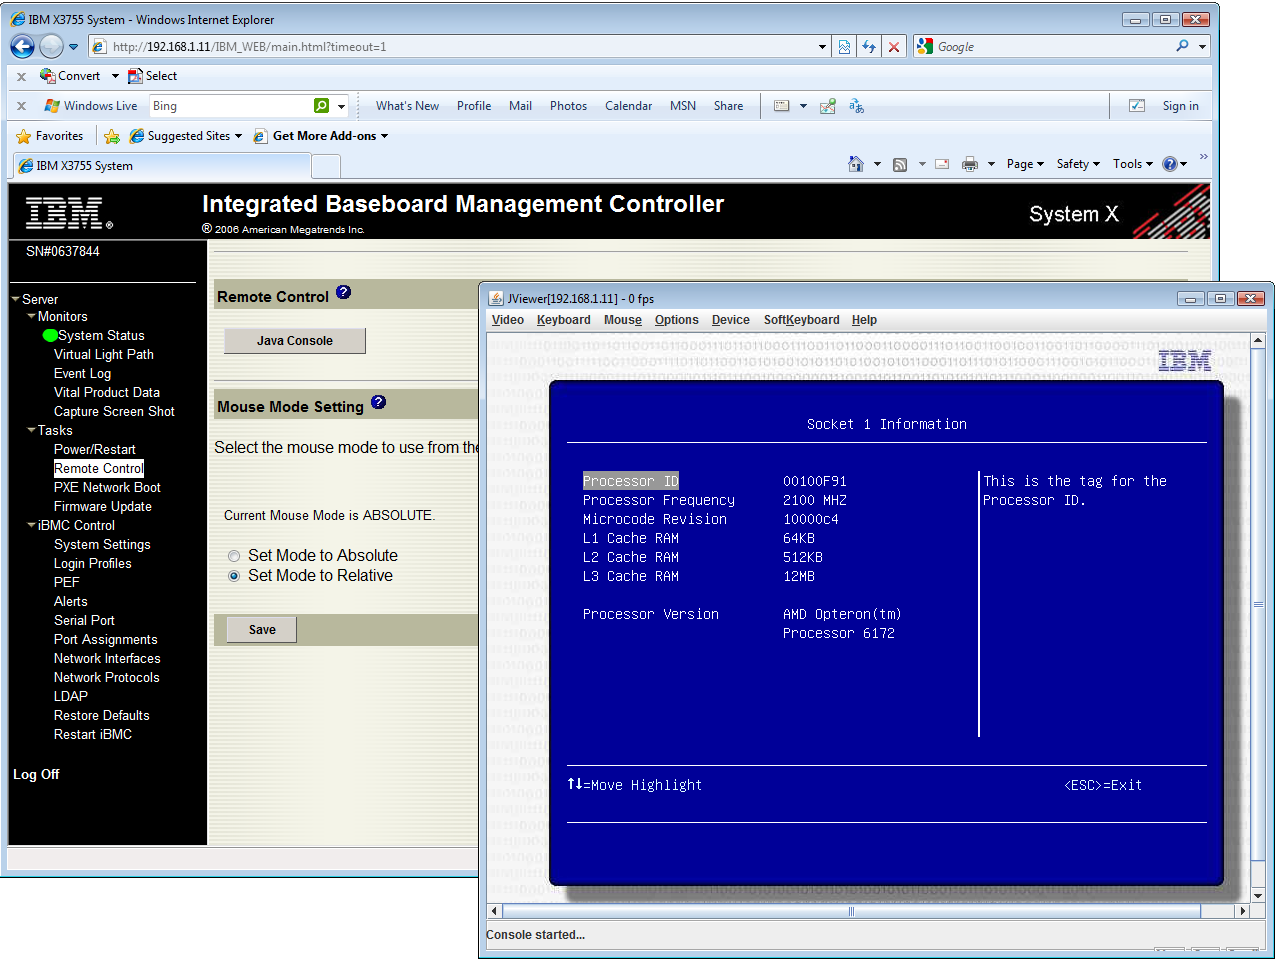Open Firmware Update link
This screenshot has width=1276, height=960.
103,506
